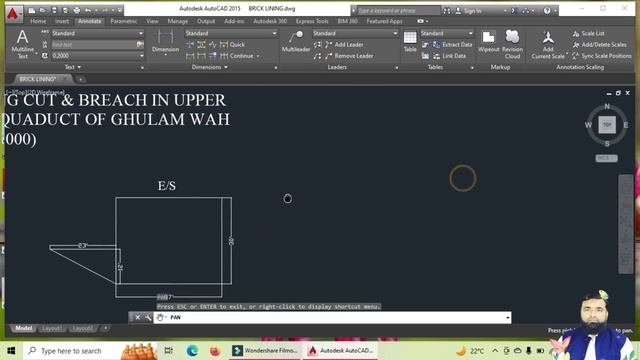This screenshot has width=640, height=360.
Task: Click Remove Leader
Action: coord(349,56)
